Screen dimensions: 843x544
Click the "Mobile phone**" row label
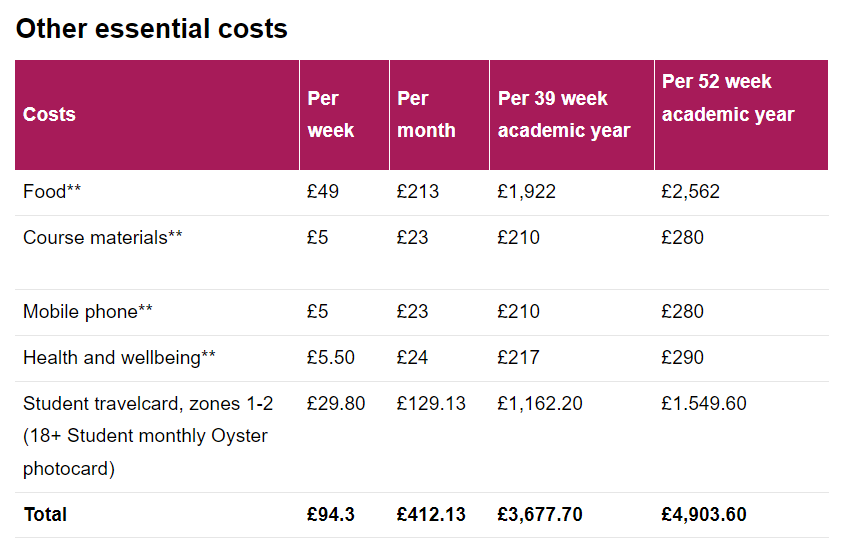pos(88,311)
